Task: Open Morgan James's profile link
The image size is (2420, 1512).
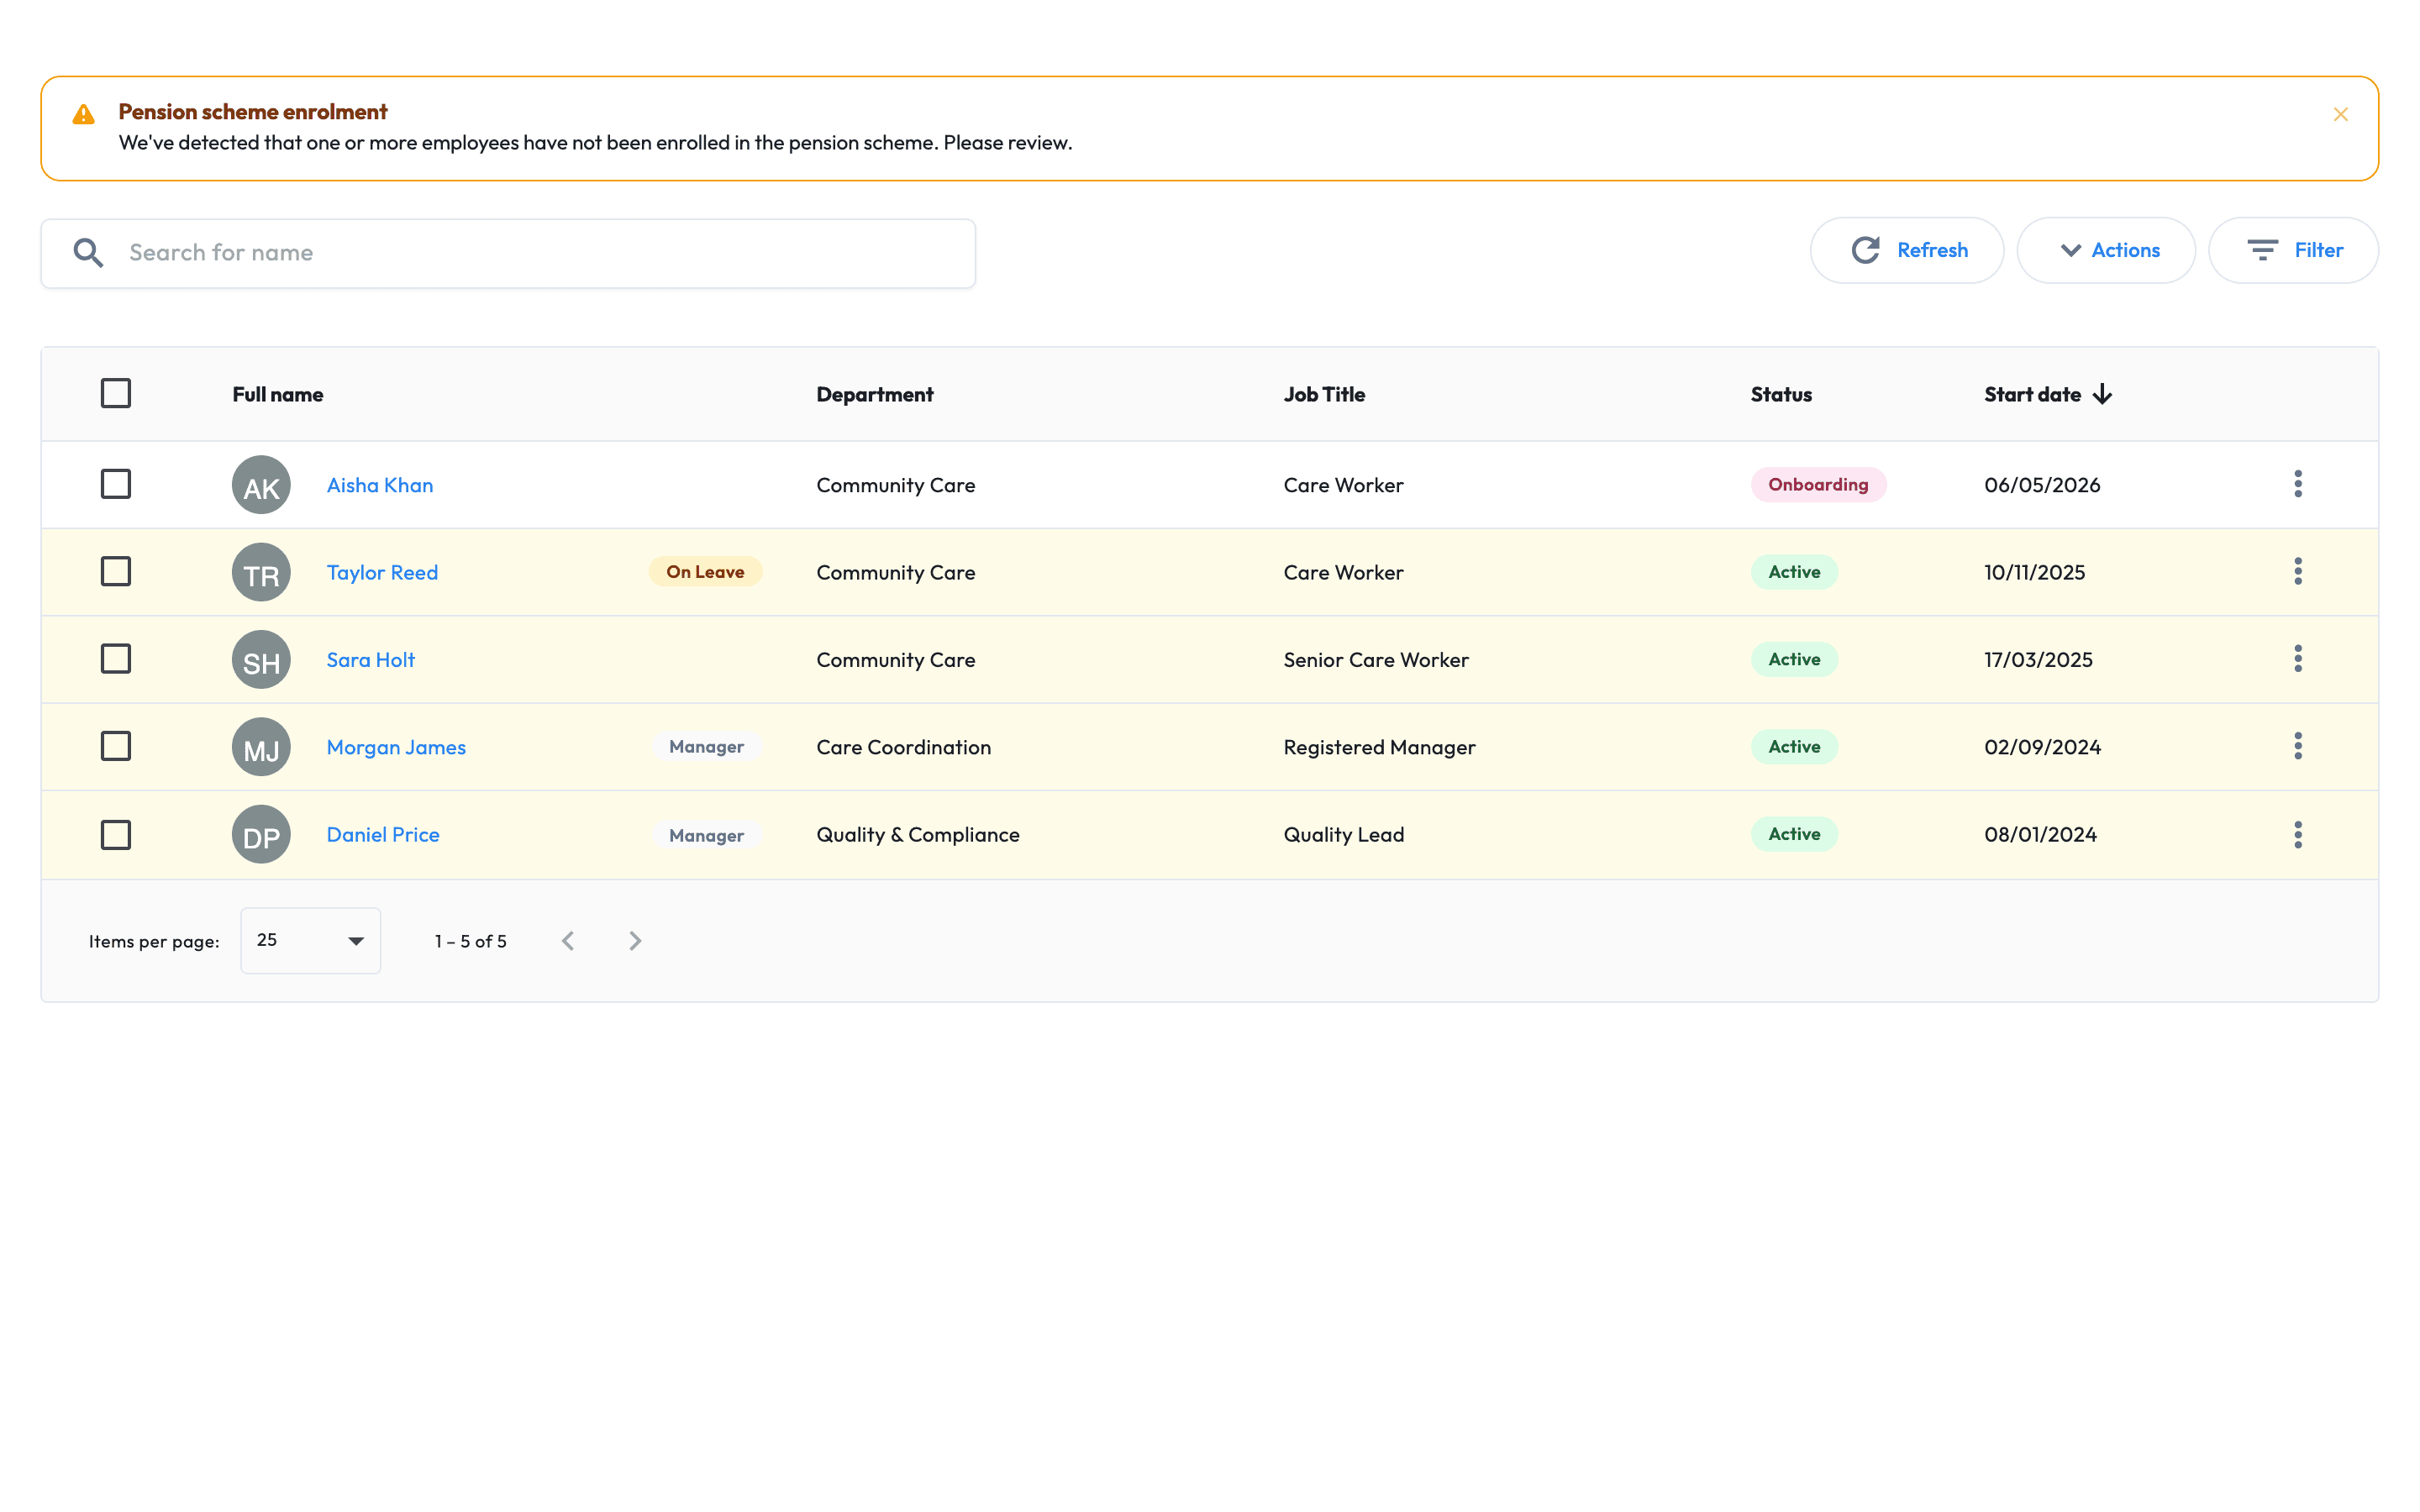Action: click(x=396, y=747)
